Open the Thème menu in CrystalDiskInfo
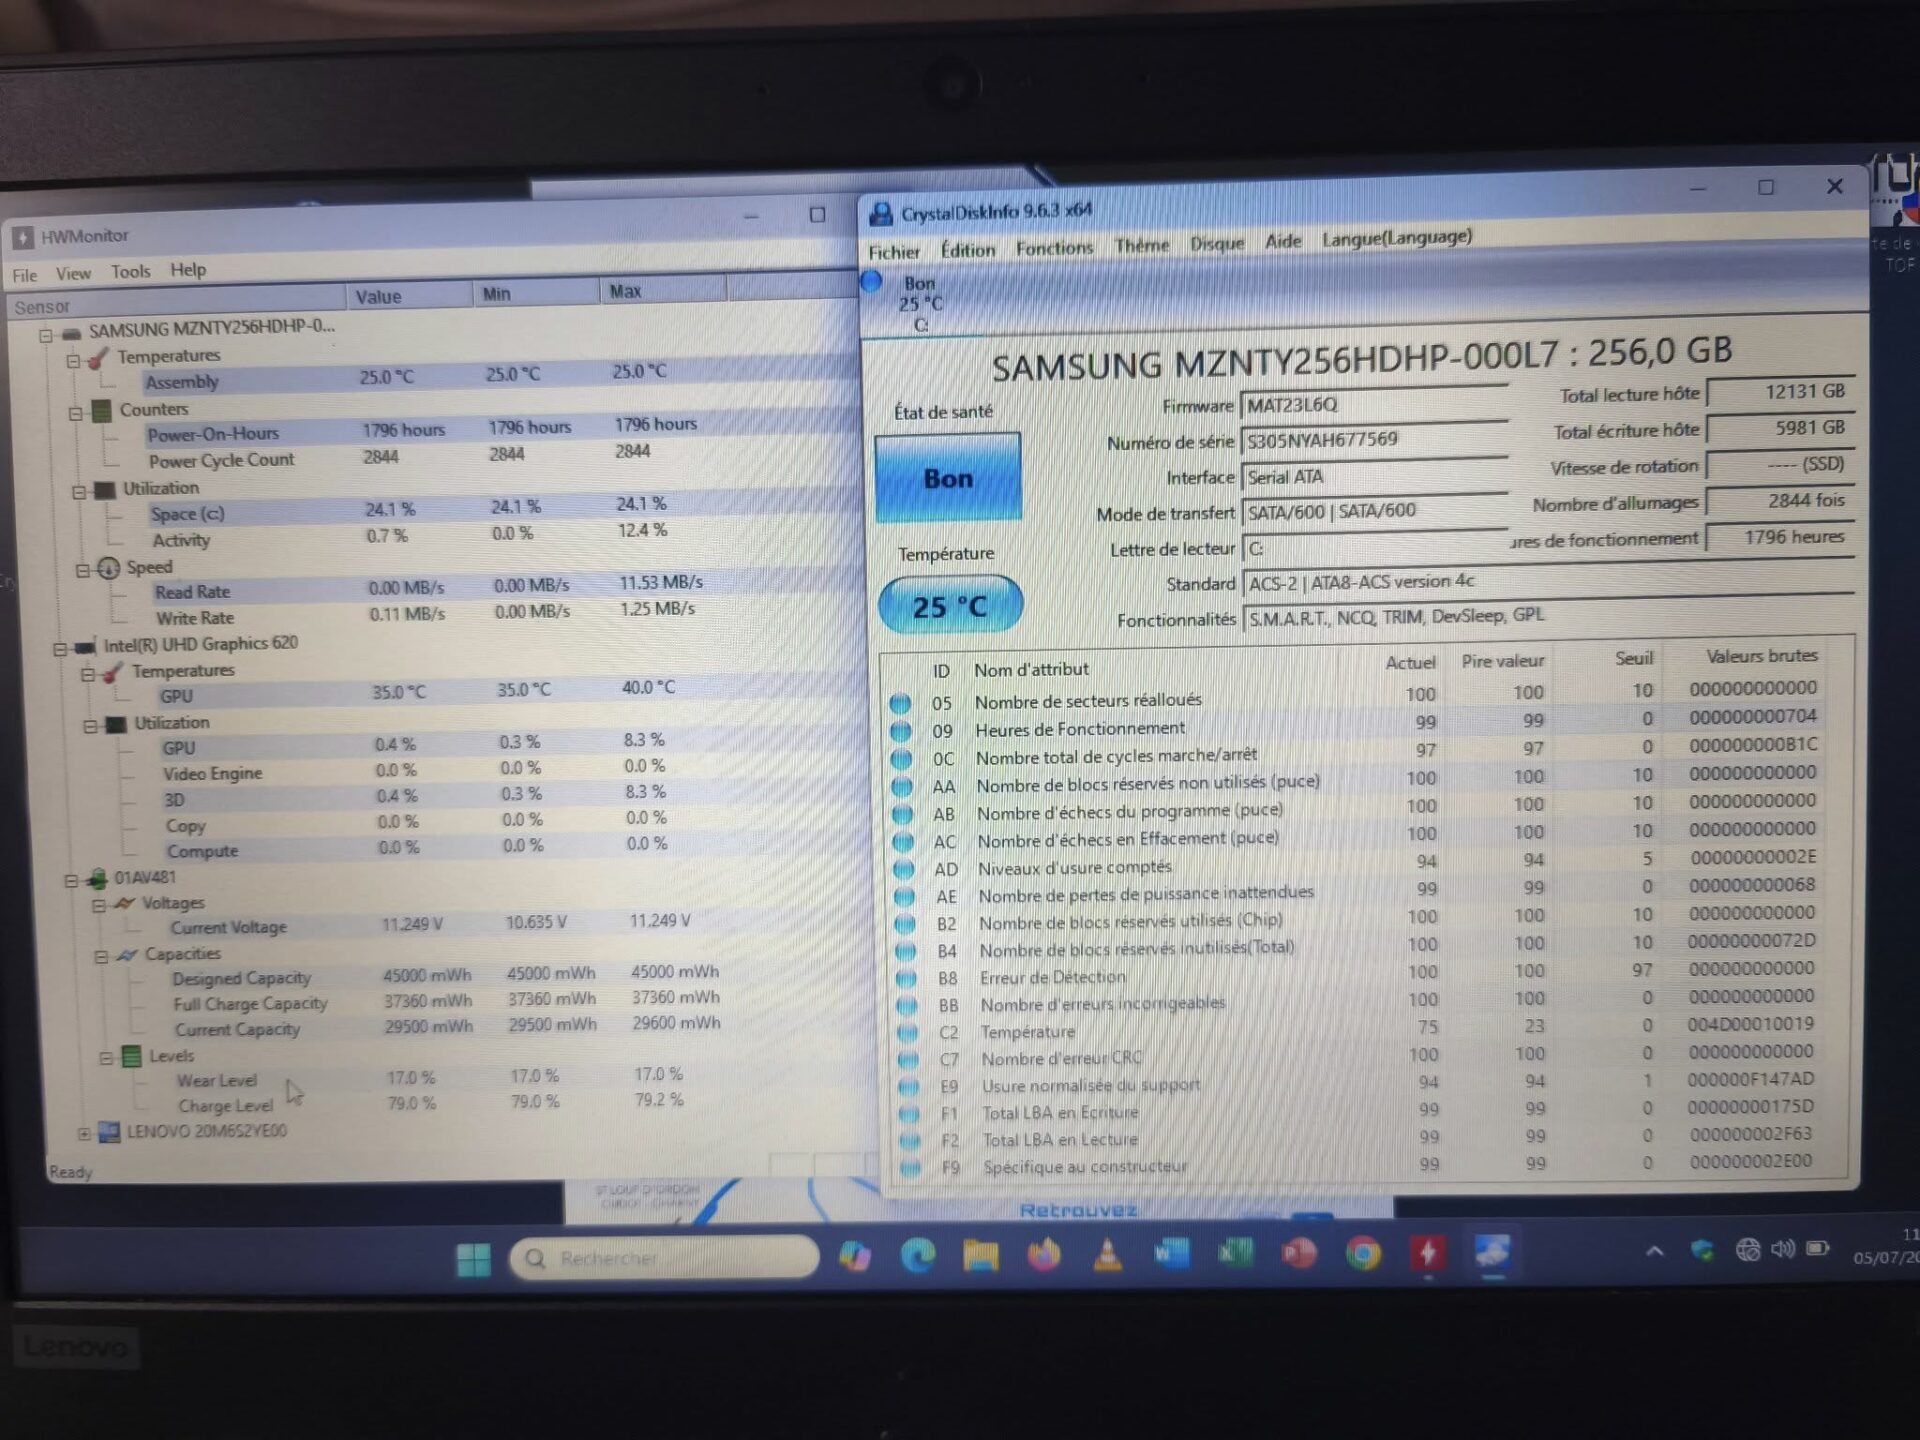This screenshot has width=1920, height=1440. tap(1141, 245)
